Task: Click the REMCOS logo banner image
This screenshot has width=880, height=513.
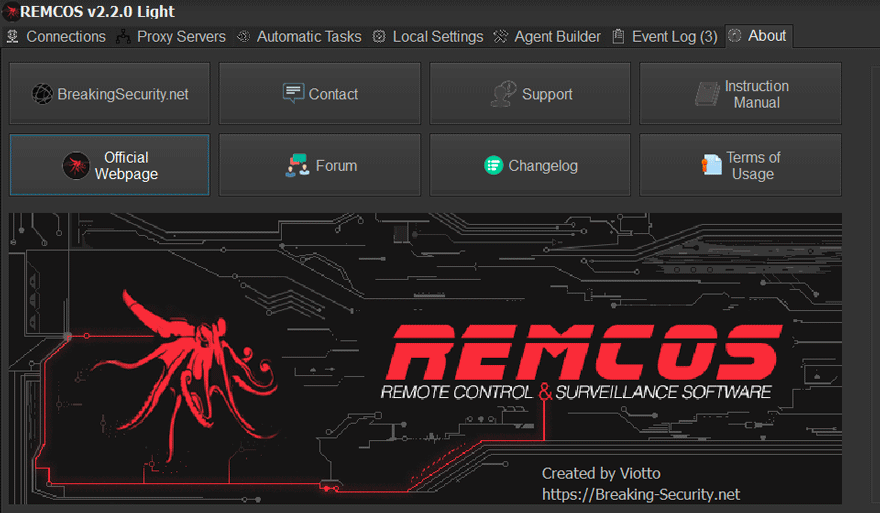Action: 425,358
